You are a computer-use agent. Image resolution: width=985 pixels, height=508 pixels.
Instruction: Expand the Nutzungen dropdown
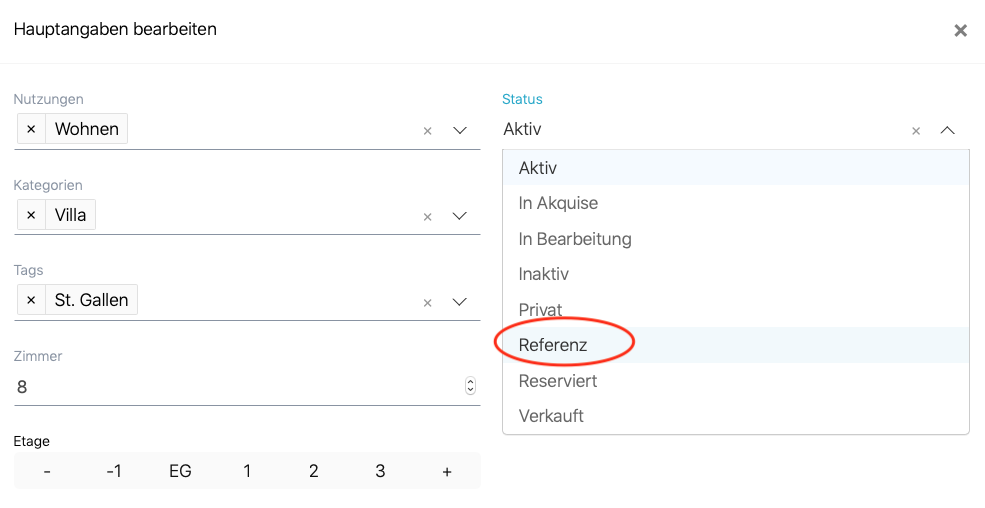click(x=460, y=130)
